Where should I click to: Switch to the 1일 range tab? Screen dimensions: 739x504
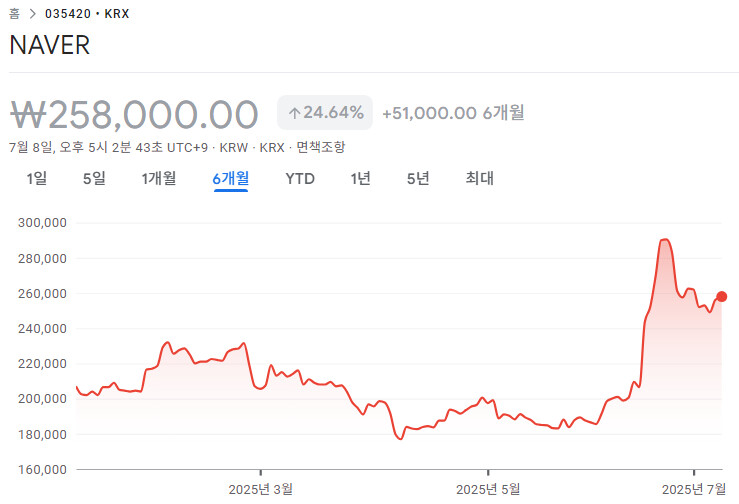36,179
